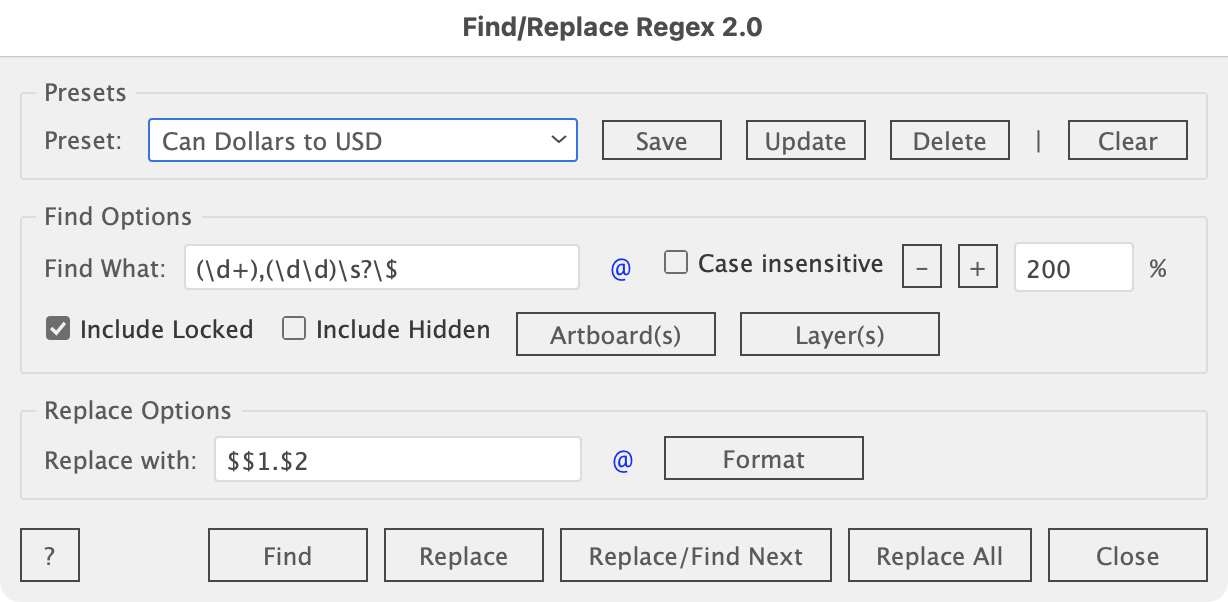The height and width of the screenshot is (602, 1228).
Task: Open the Preset dropdown list
Action: (x=363, y=141)
